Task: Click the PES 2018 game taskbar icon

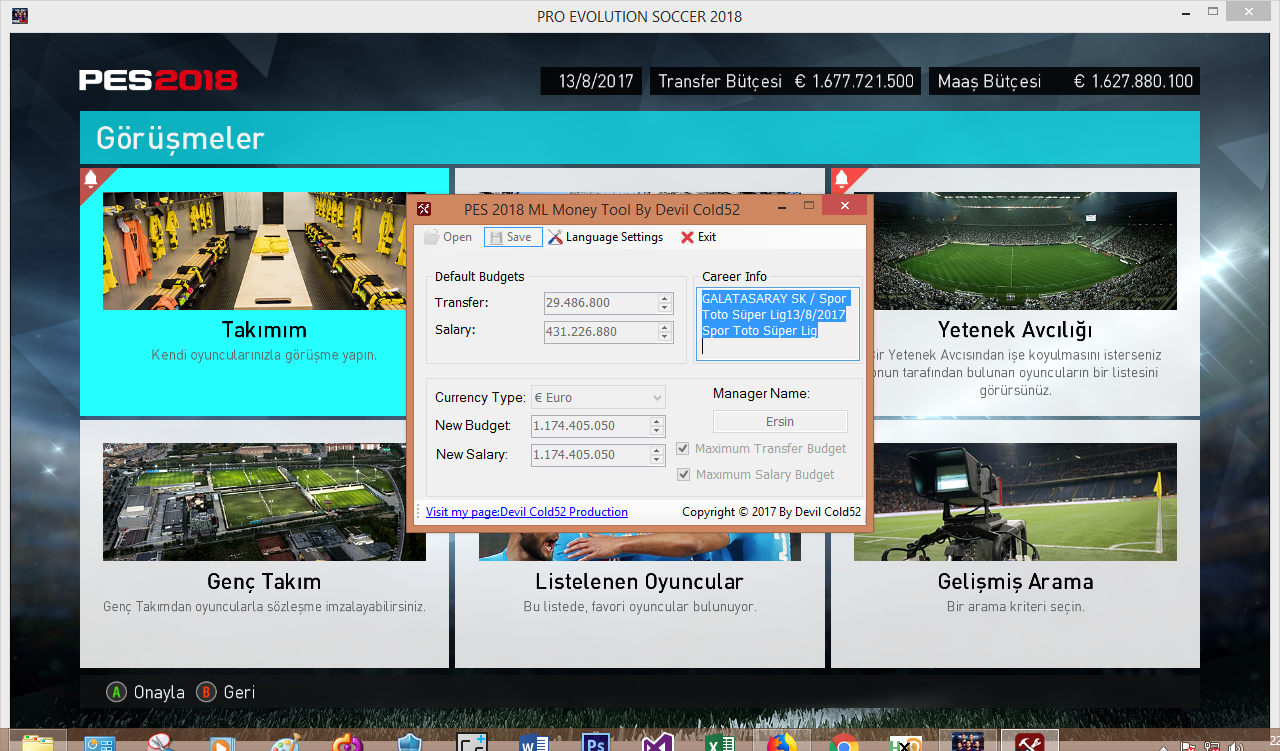Action: coord(967,742)
